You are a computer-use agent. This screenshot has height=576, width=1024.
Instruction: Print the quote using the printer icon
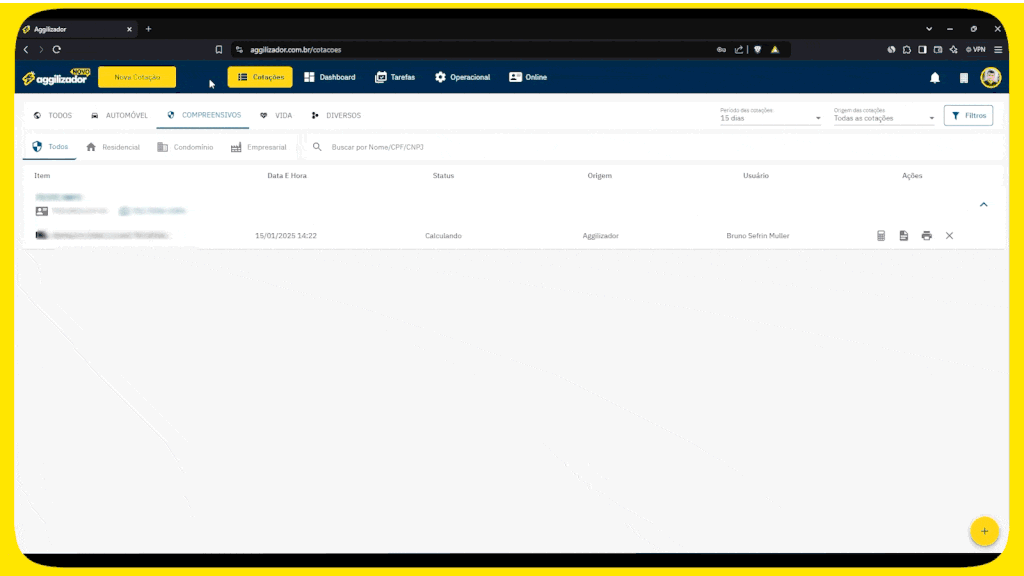pyautogui.click(x=927, y=236)
